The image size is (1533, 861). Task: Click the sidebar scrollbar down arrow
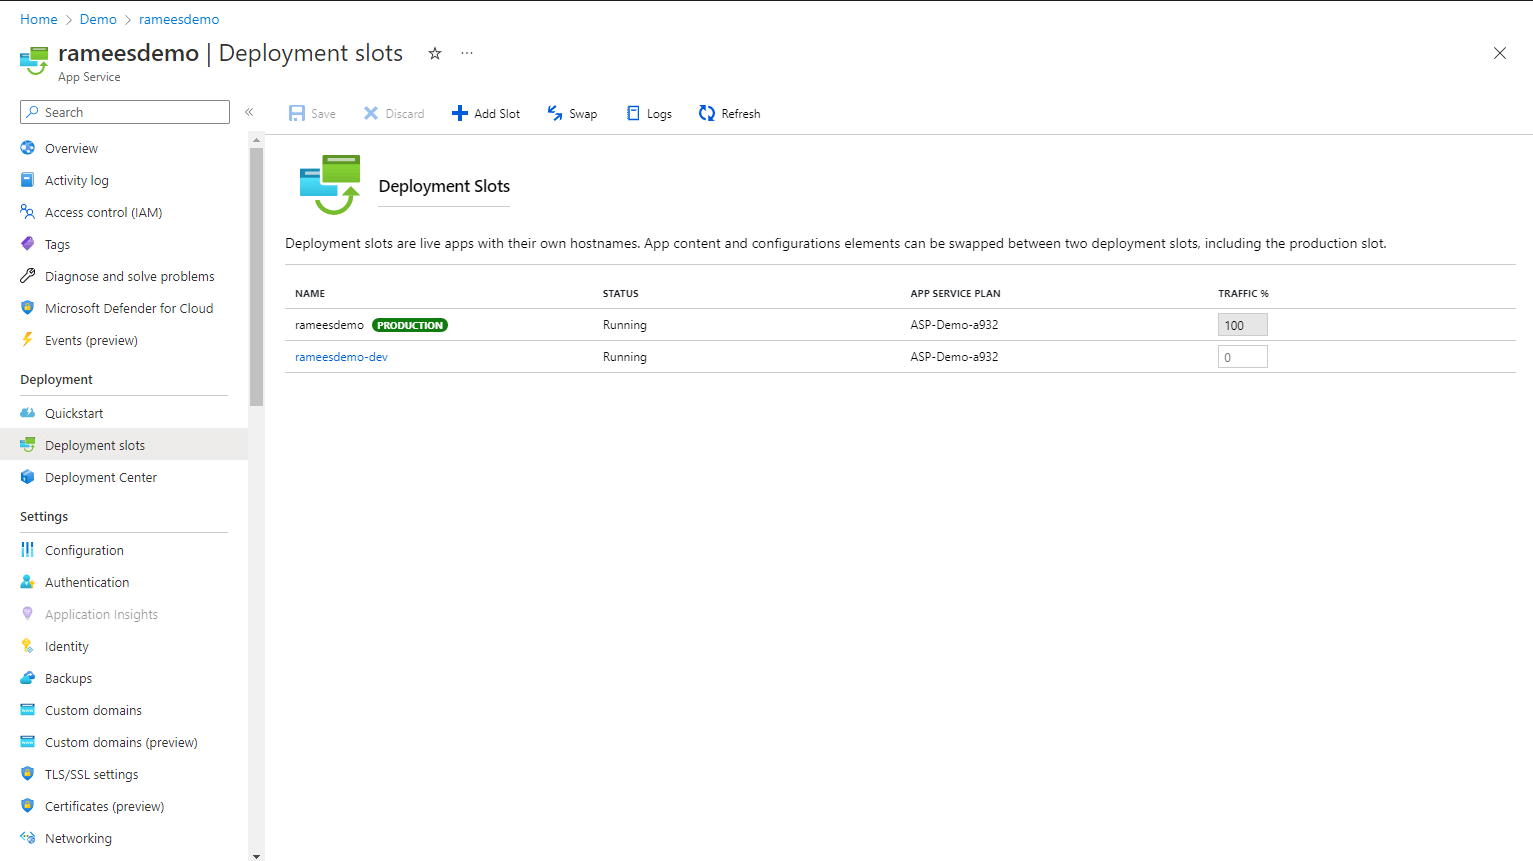(x=256, y=856)
